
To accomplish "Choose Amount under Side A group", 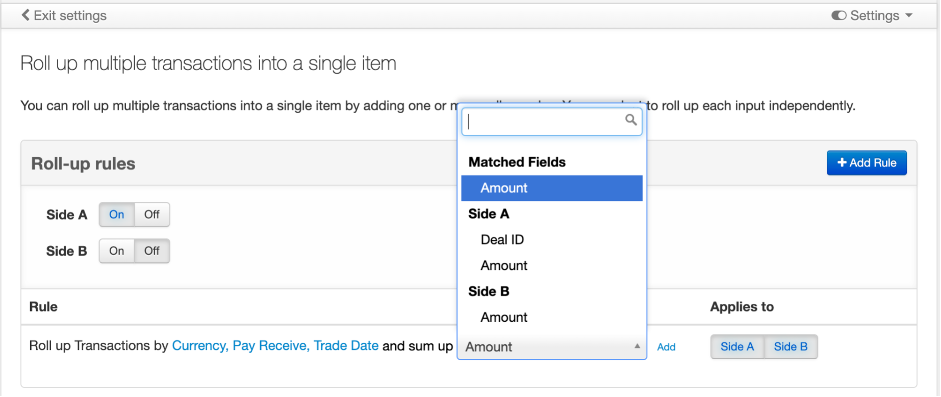I will click(552, 266).
